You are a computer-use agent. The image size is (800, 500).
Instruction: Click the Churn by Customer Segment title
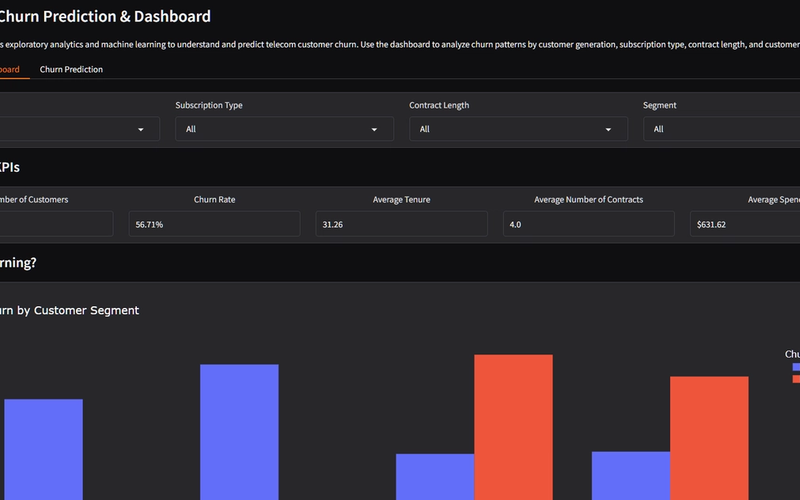coord(69,310)
